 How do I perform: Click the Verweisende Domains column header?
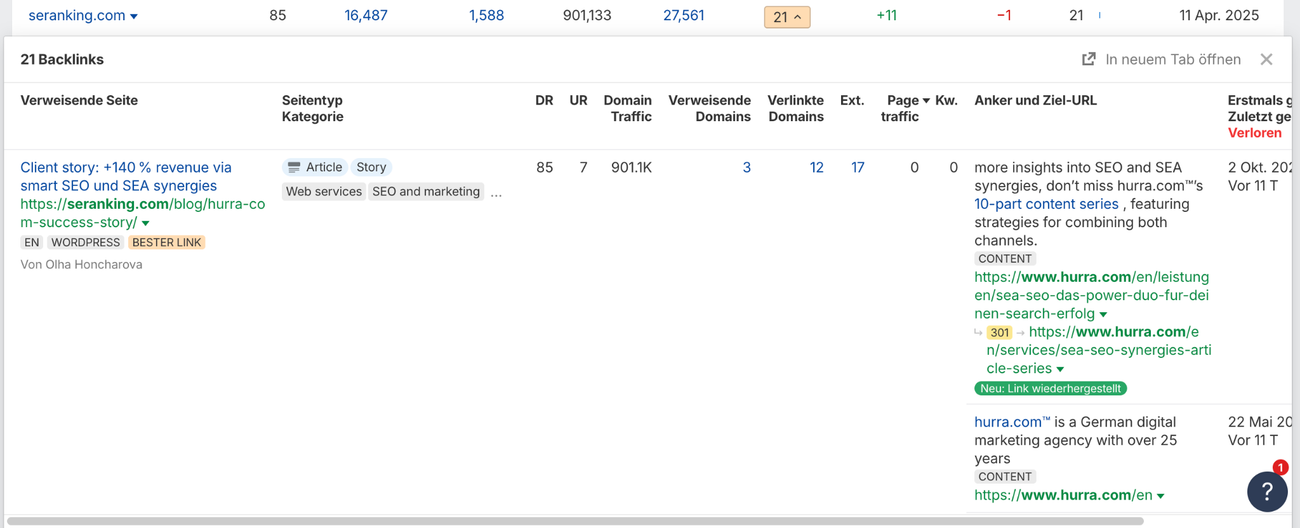[x=709, y=108]
